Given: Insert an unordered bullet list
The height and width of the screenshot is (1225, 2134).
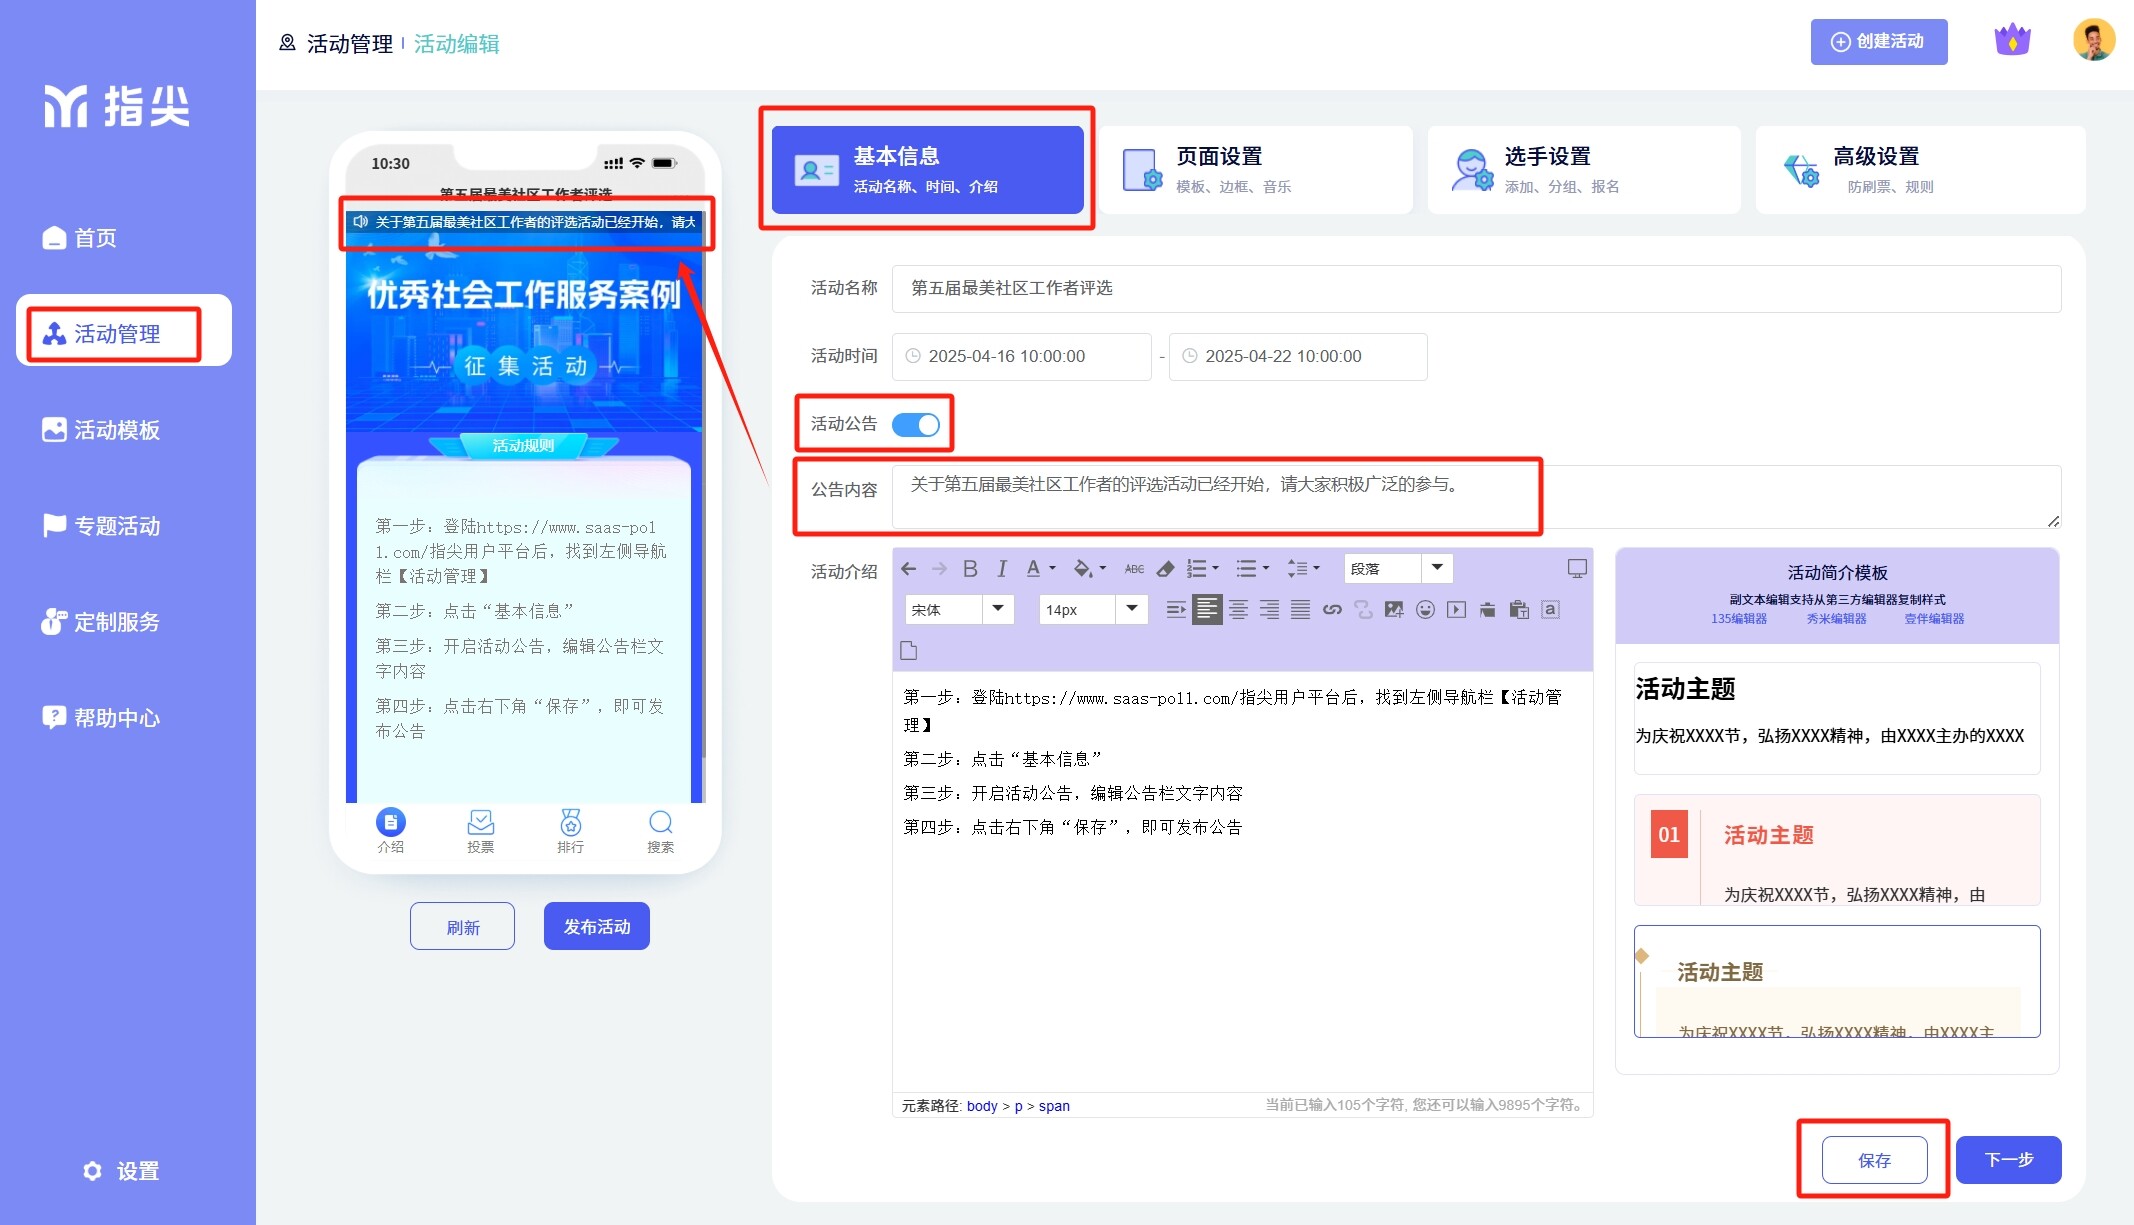Looking at the screenshot, I should click(x=1246, y=569).
